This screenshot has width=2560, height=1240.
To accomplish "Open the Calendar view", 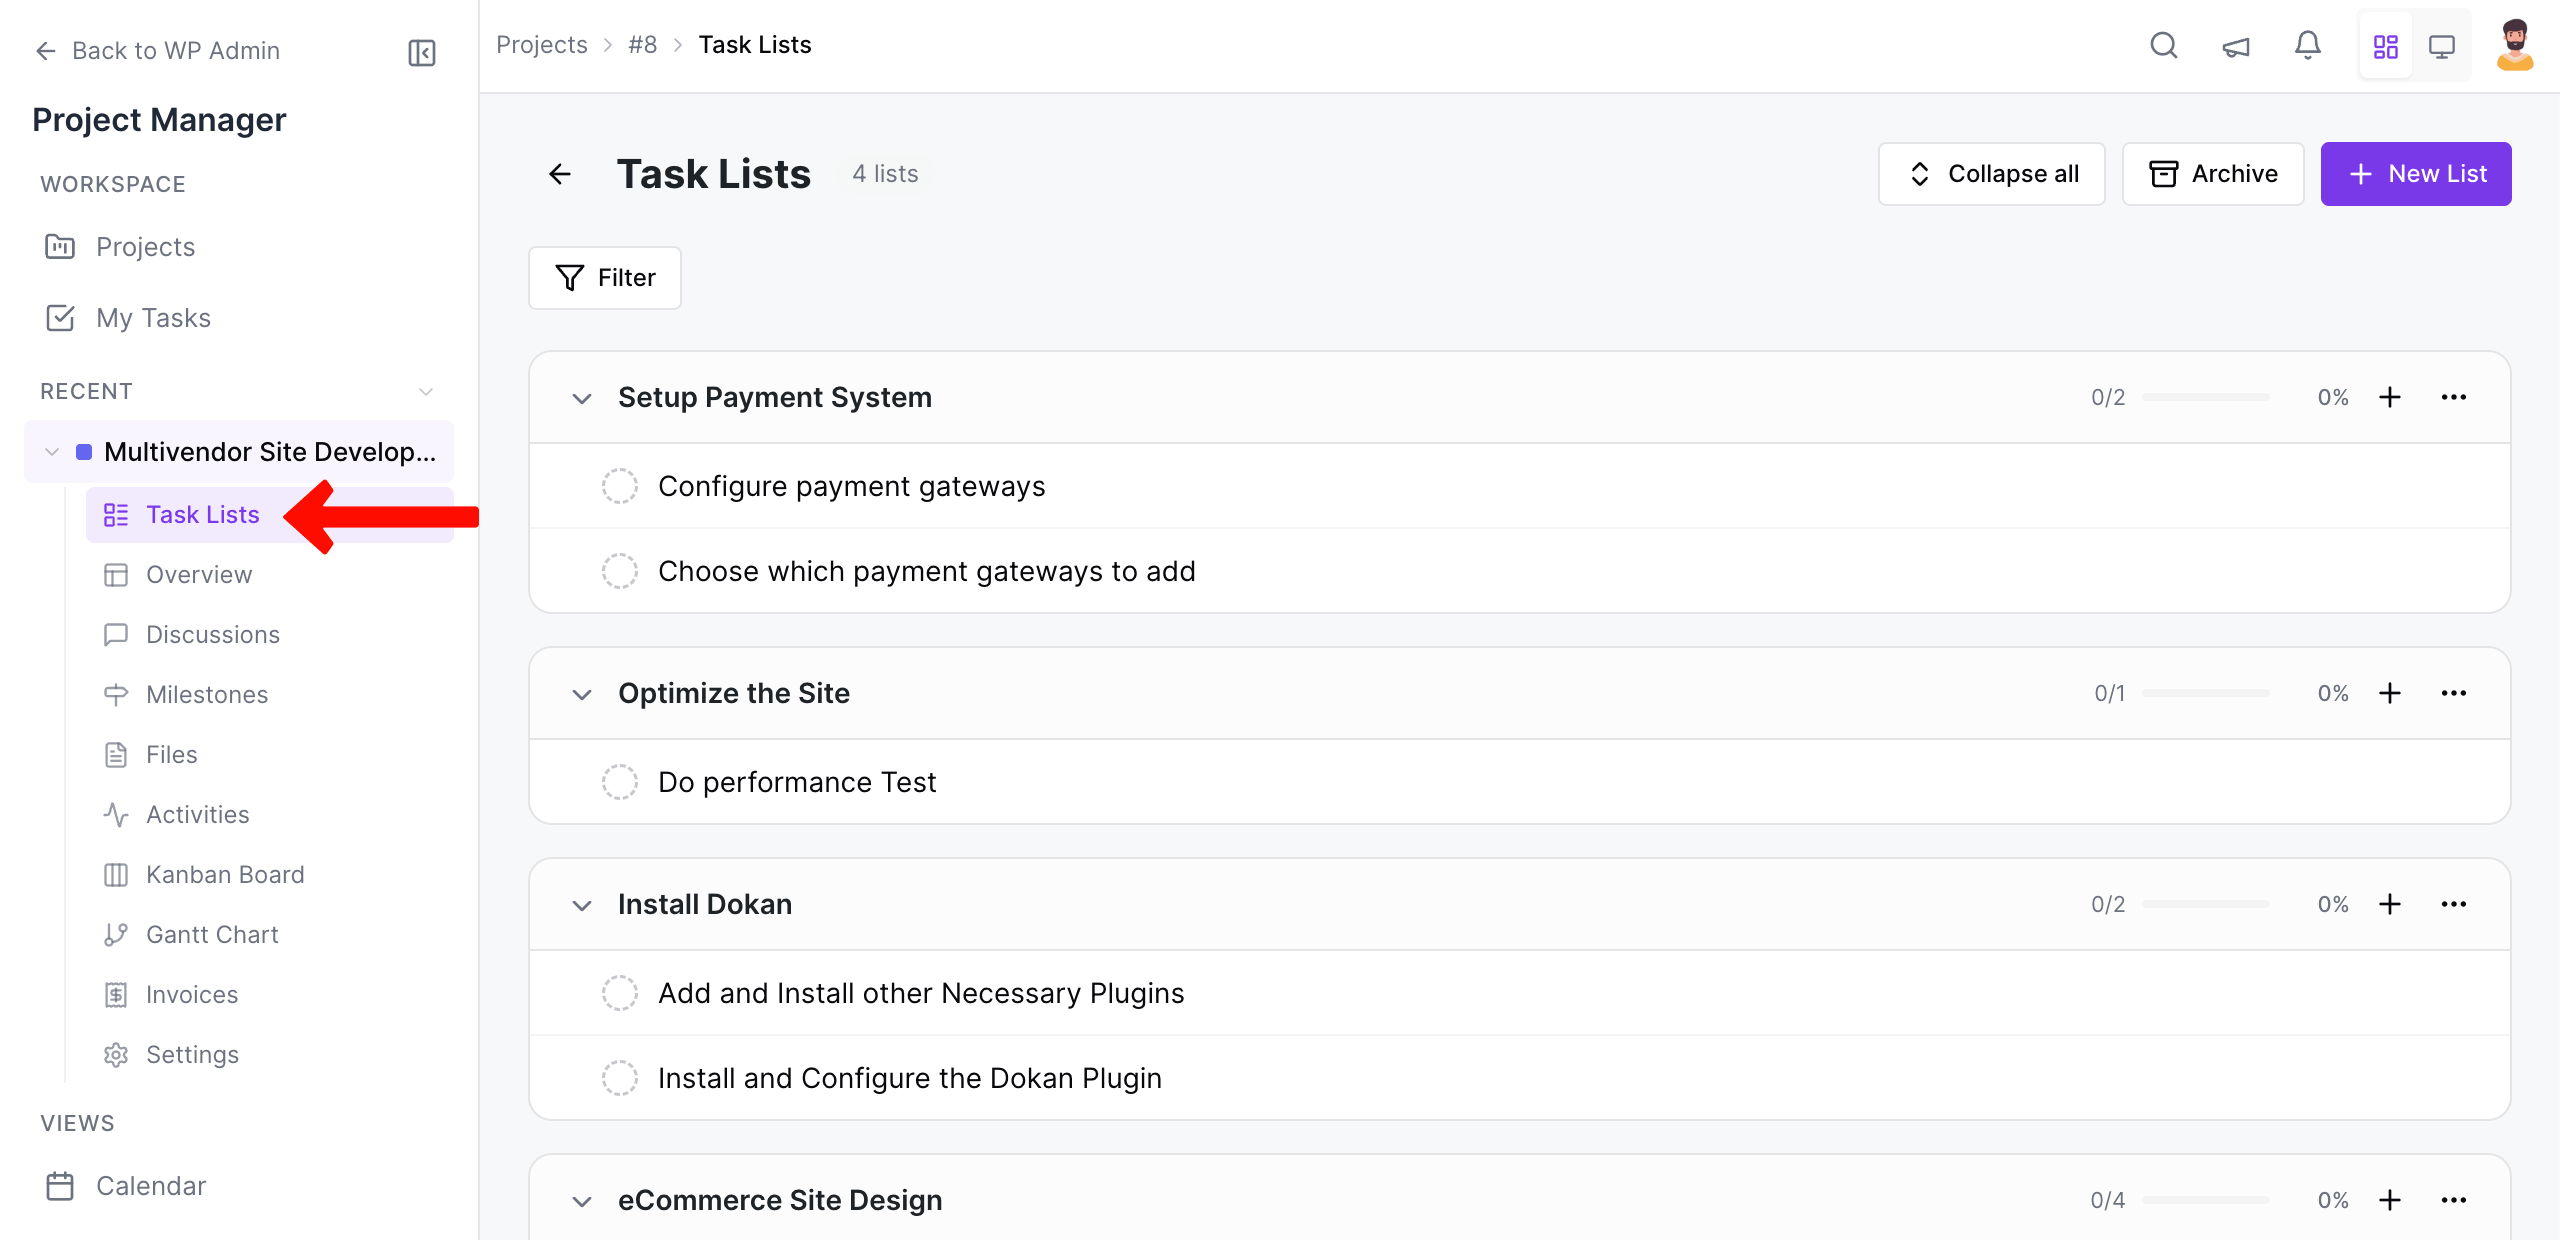I will (x=150, y=1185).
